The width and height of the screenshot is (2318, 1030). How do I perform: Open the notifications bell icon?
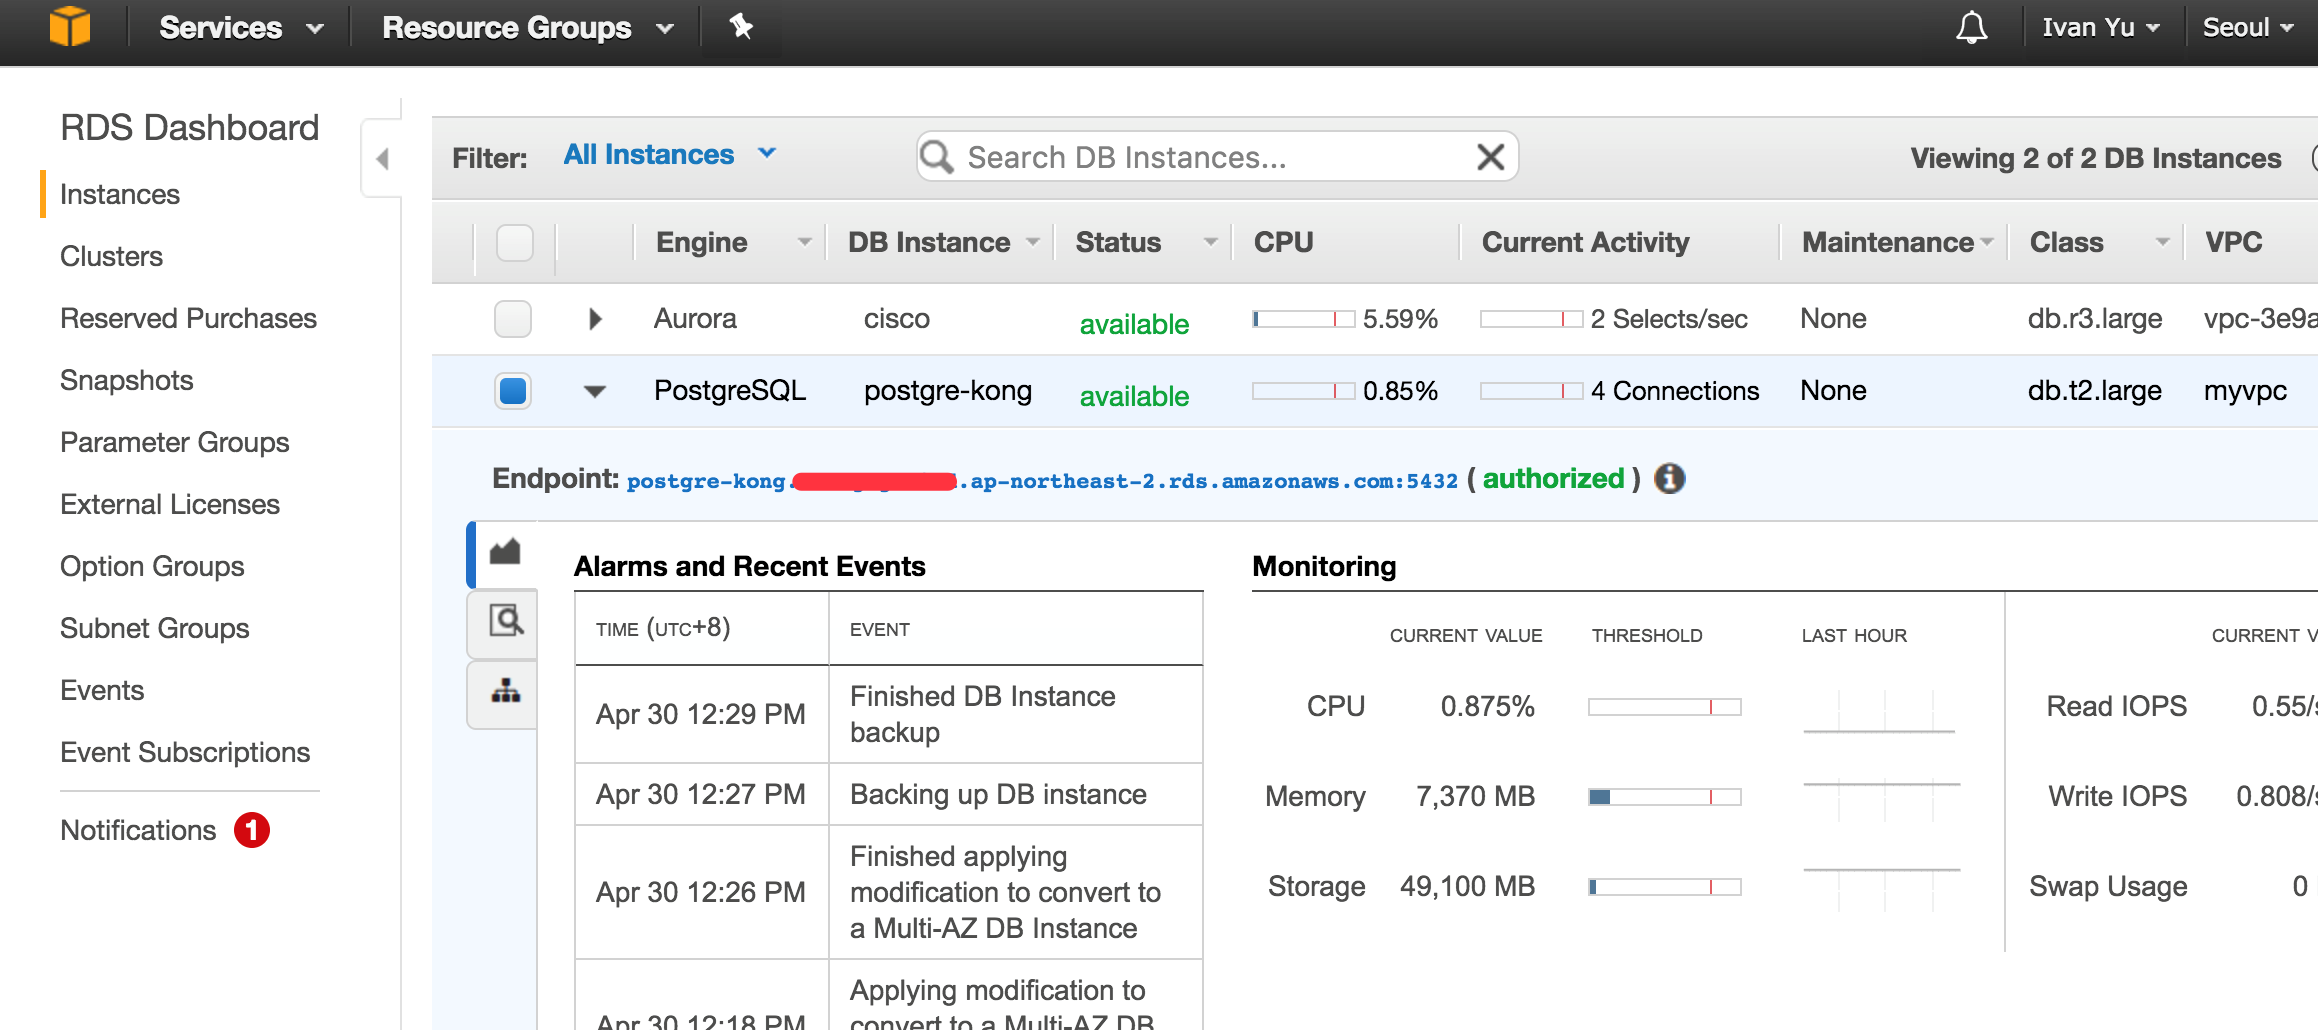pyautogui.click(x=1971, y=27)
